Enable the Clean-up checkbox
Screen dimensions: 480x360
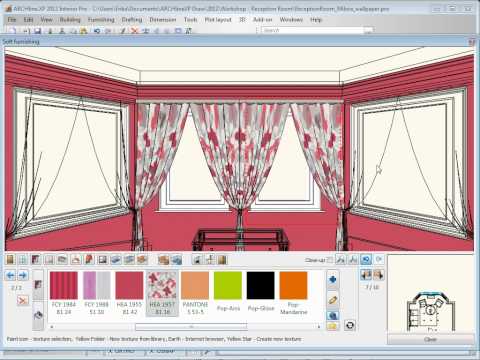tap(329, 260)
